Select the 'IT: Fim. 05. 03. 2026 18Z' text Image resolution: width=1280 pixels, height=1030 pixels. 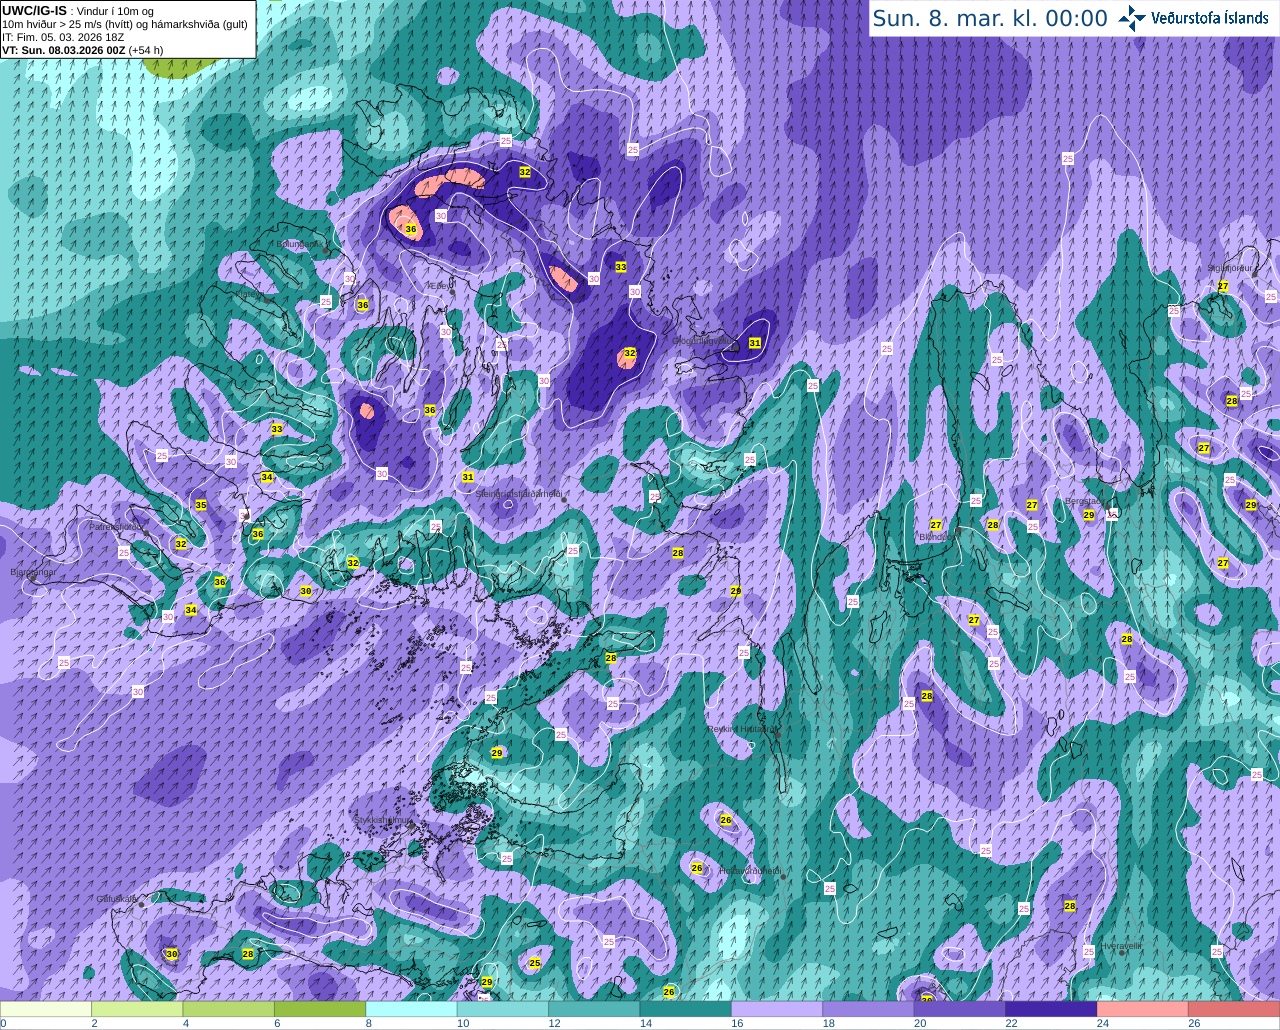tap(64, 37)
